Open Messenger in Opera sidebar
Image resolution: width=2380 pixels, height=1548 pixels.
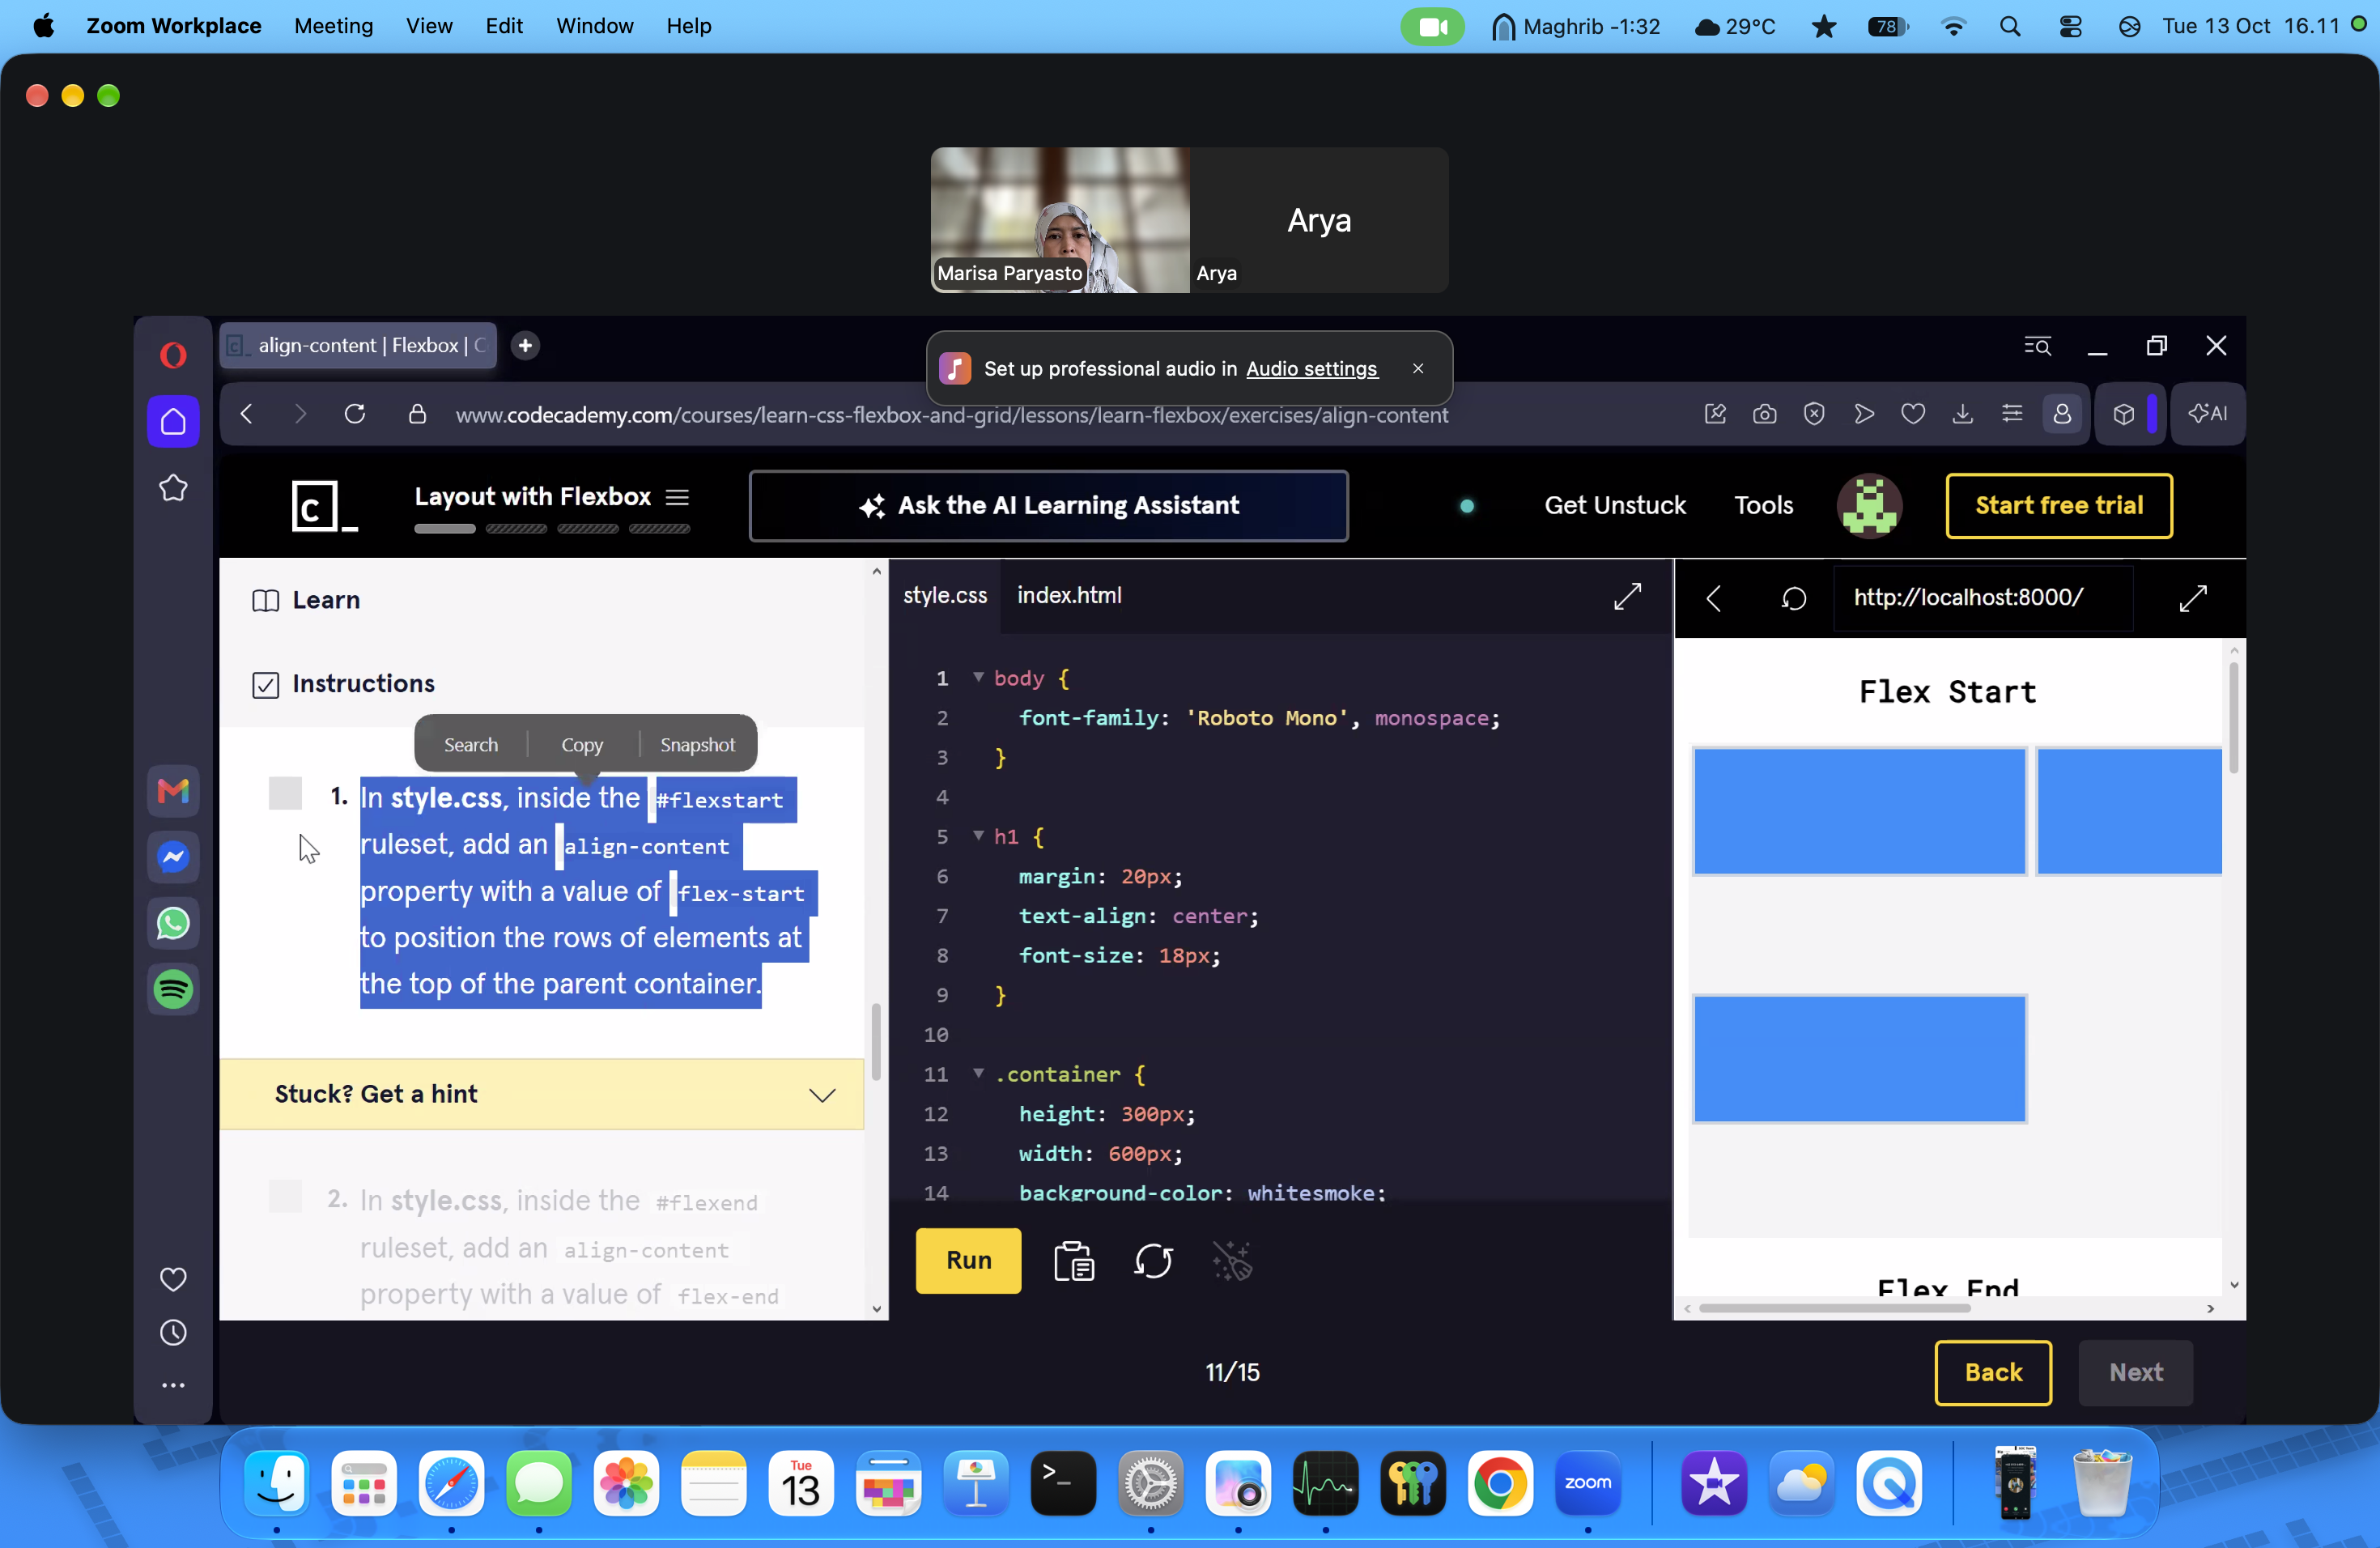click(x=173, y=857)
